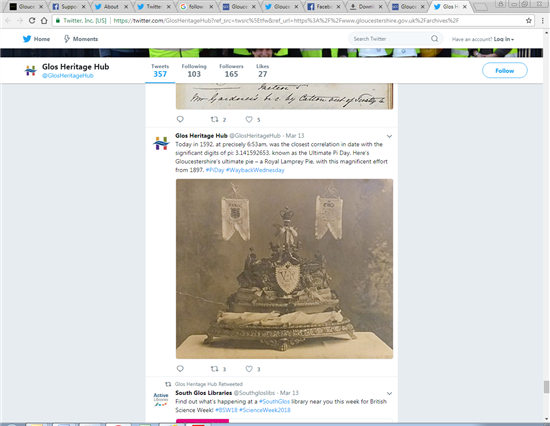Click the Twitter bird Home icon
Screen dimensions: 550x426
point(27,39)
